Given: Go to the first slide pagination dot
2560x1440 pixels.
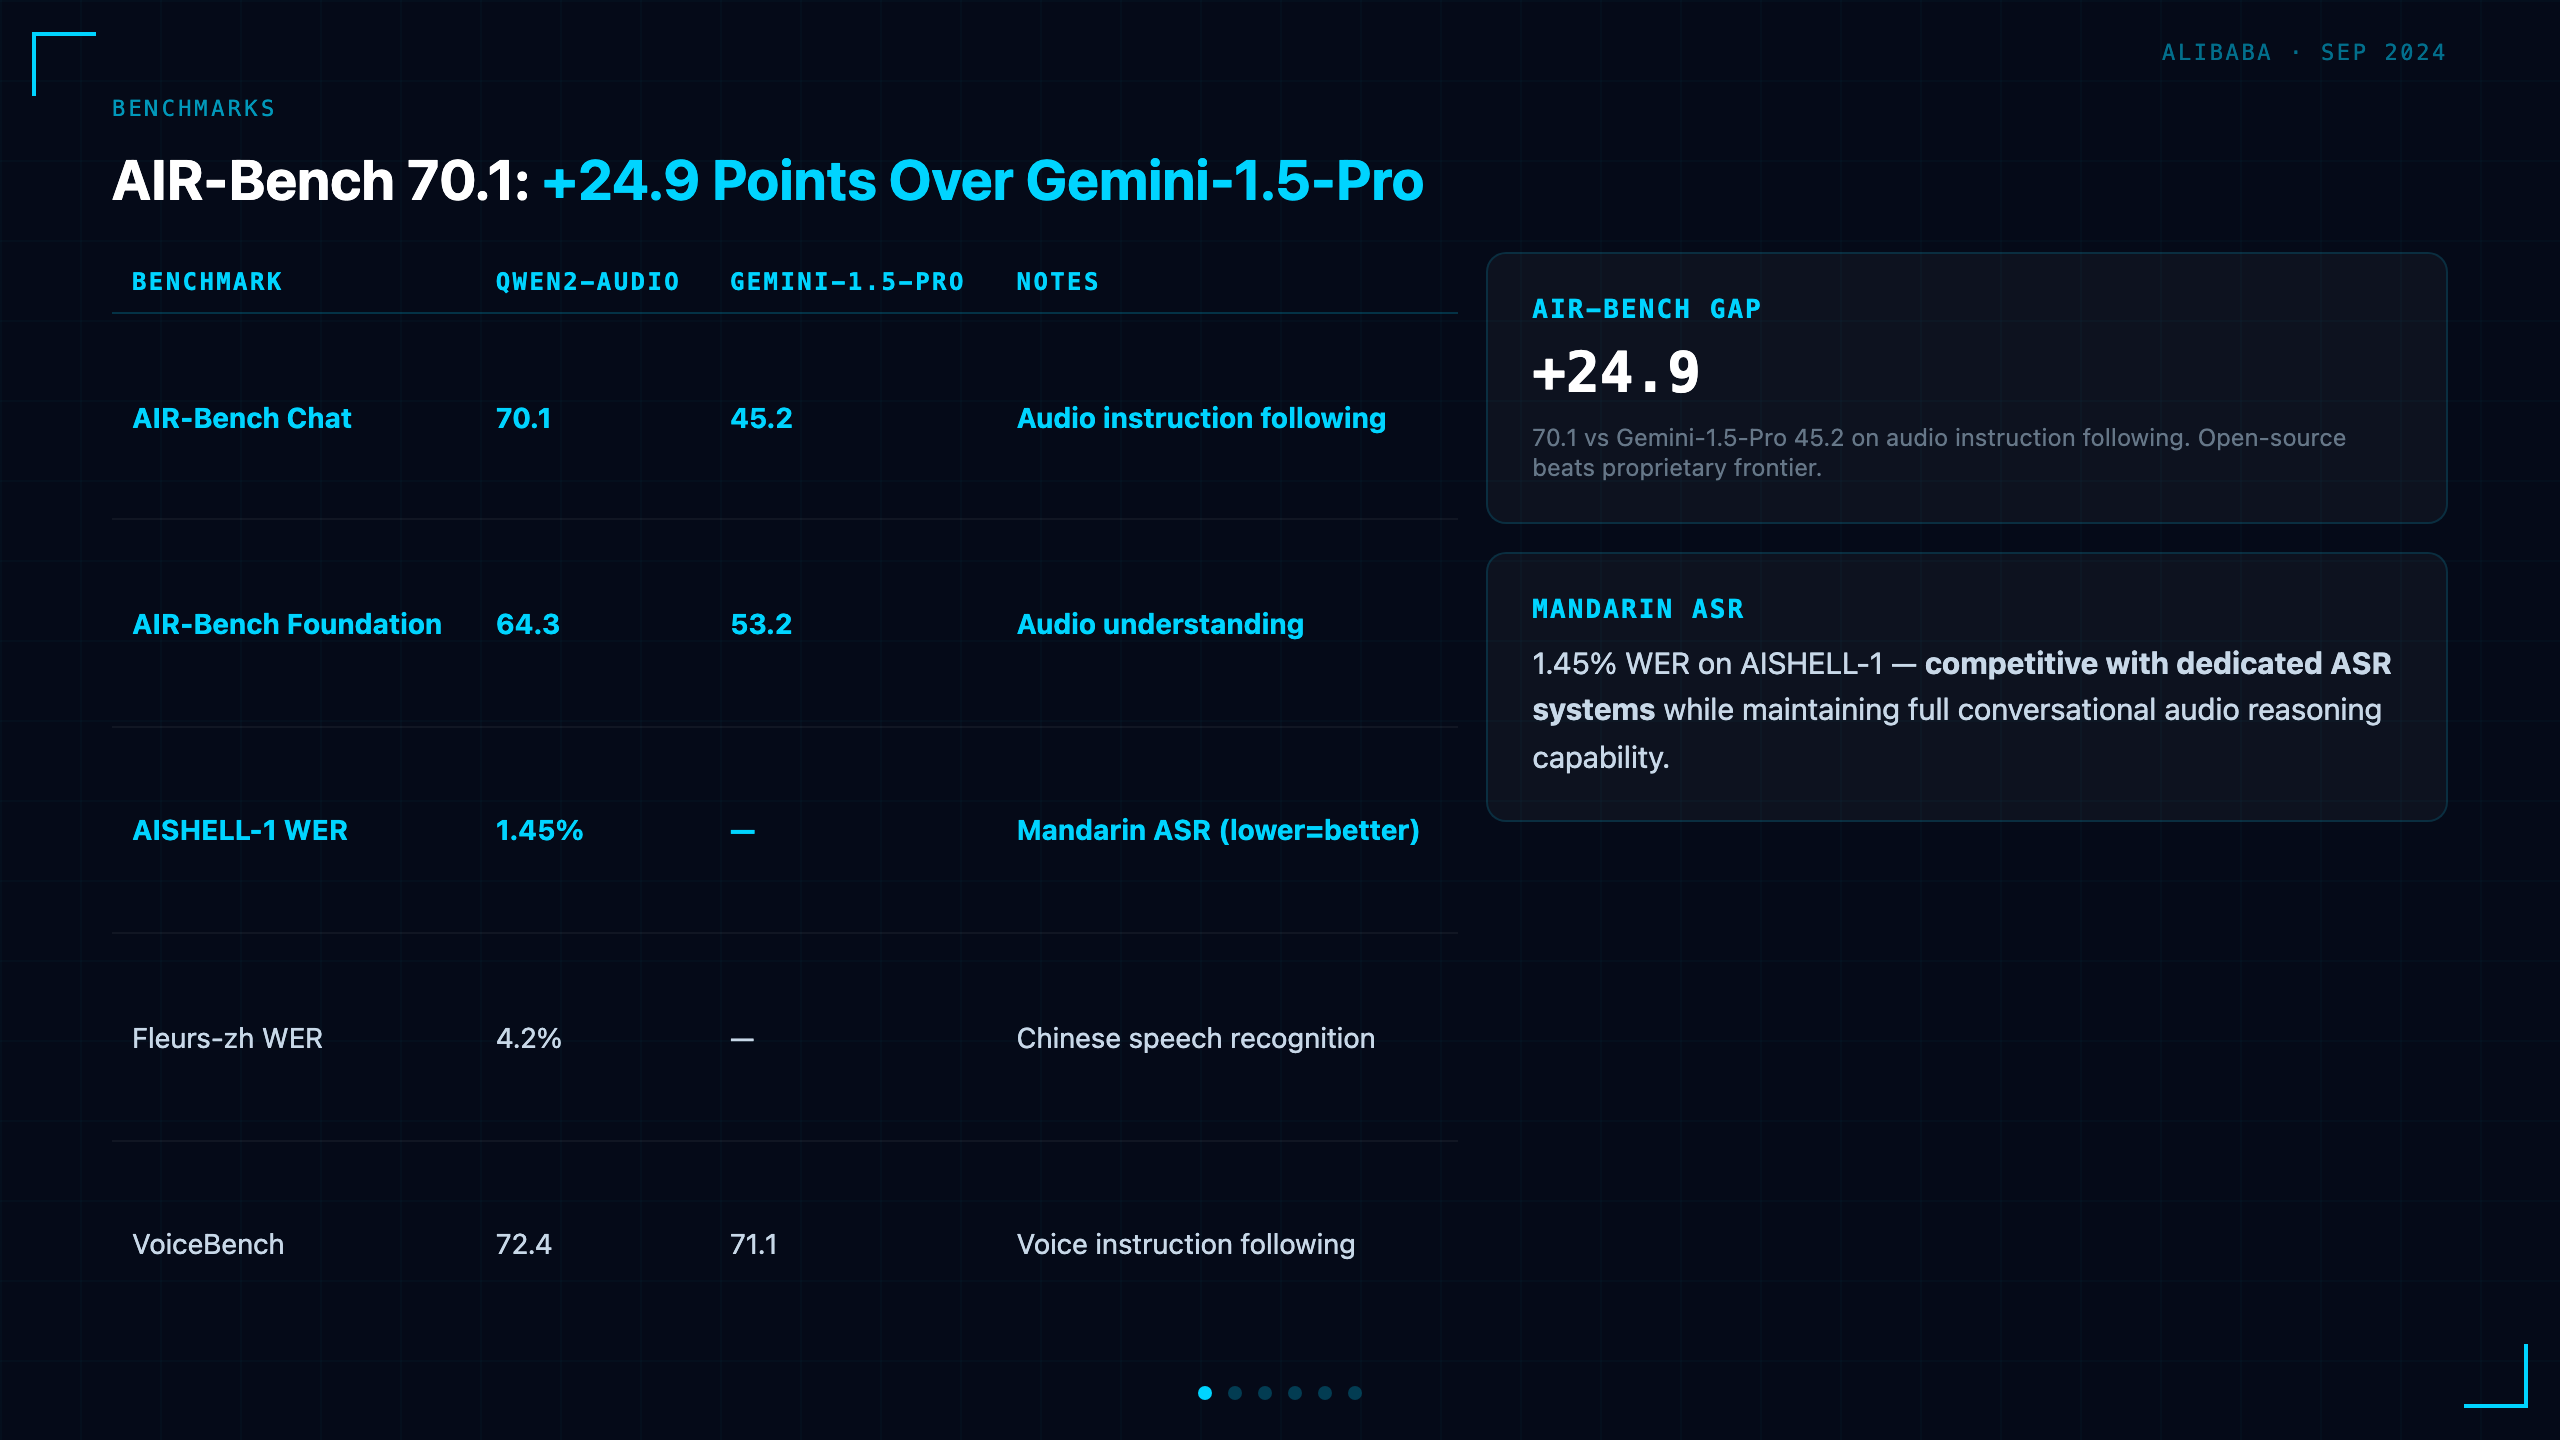Looking at the screenshot, I should [x=1205, y=1393].
